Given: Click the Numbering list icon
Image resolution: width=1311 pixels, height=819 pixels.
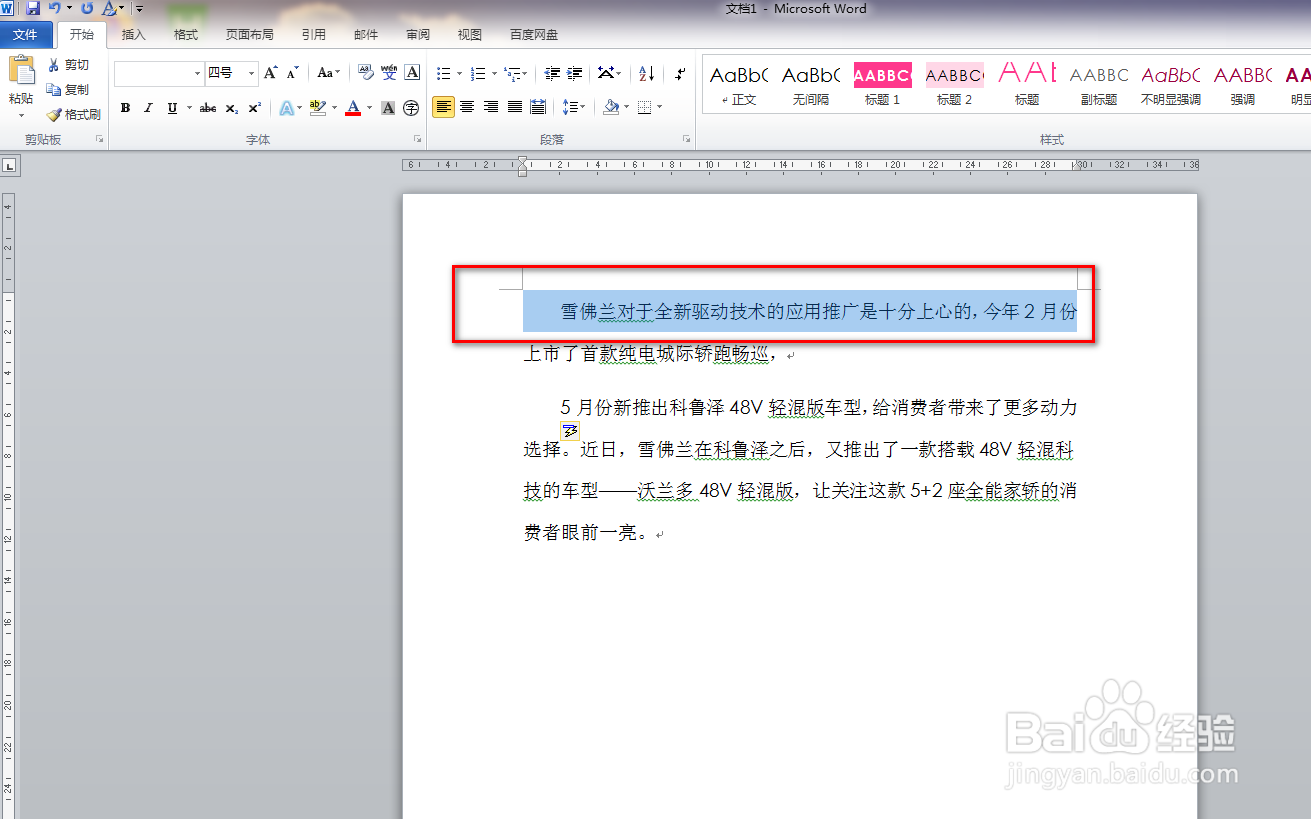Looking at the screenshot, I should pyautogui.click(x=477, y=73).
